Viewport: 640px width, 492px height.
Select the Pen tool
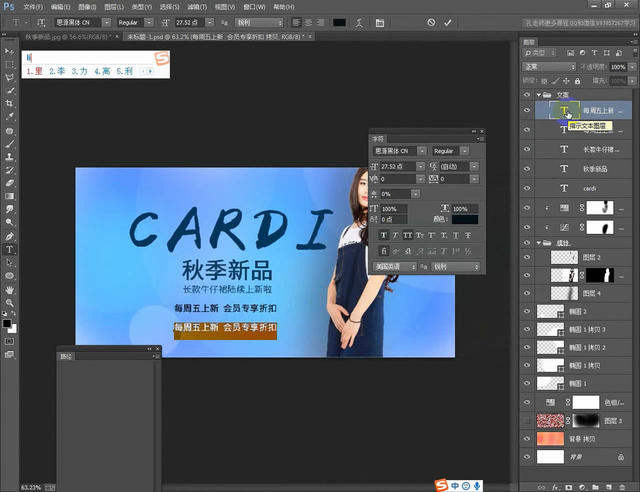pos(9,236)
